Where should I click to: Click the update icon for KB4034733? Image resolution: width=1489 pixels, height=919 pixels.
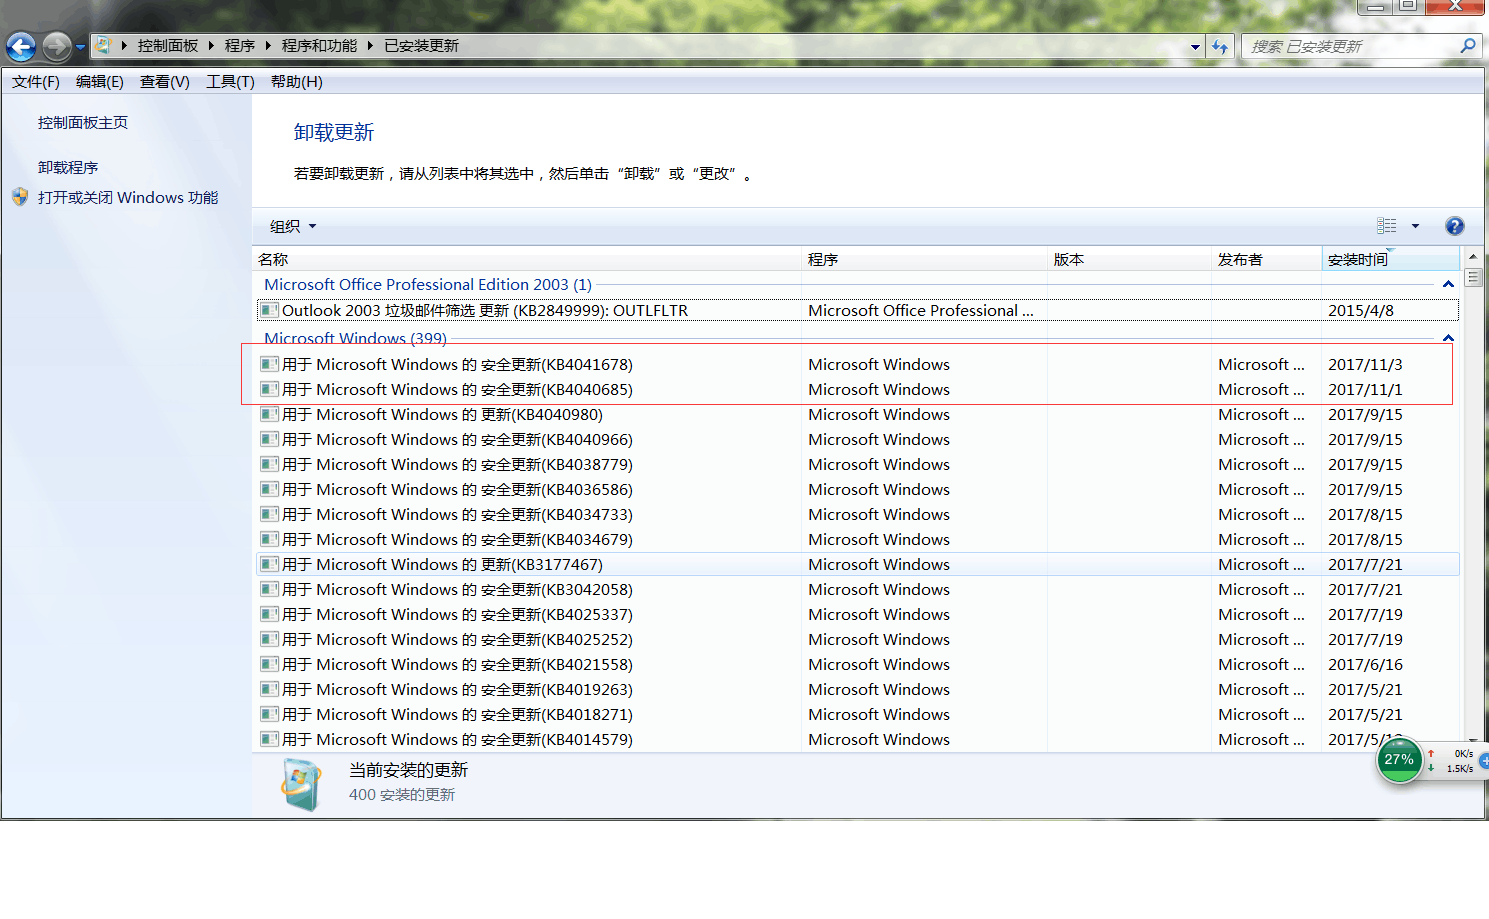pyautogui.click(x=268, y=514)
